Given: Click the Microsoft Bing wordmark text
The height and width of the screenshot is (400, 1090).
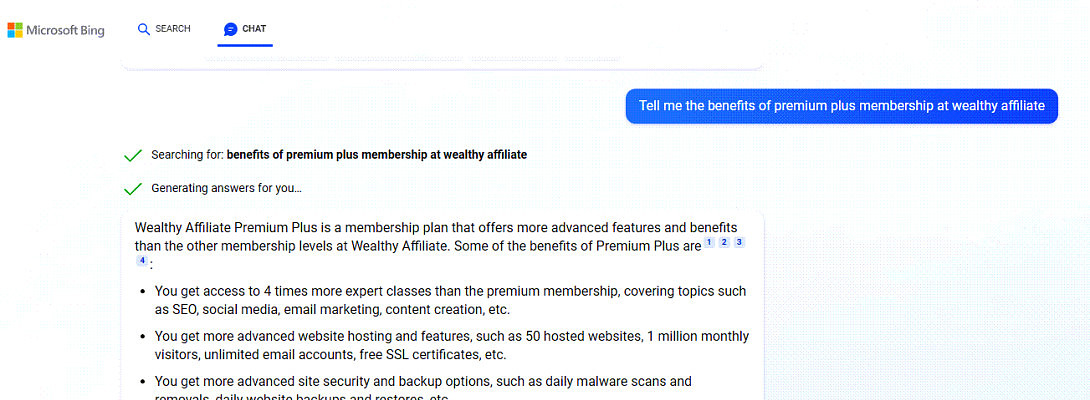Looking at the screenshot, I should [65, 30].
